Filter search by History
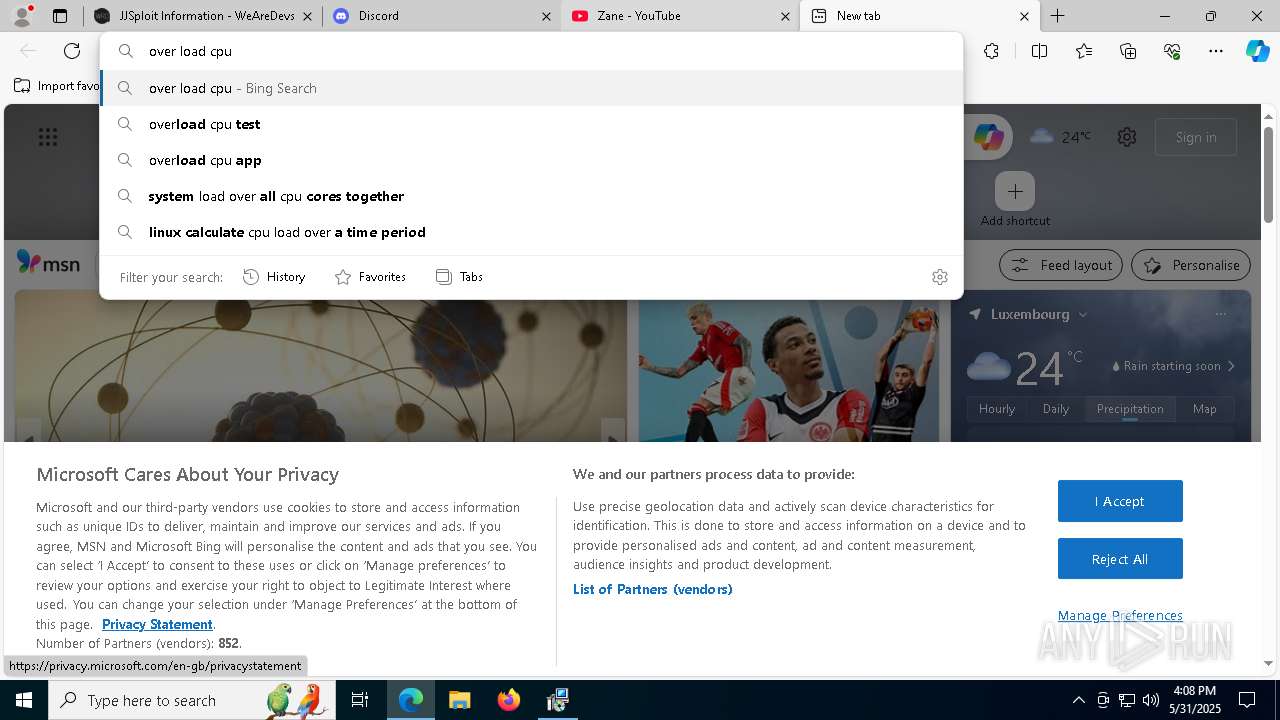Image resolution: width=1280 pixels, height=720 pixels. 274,277
